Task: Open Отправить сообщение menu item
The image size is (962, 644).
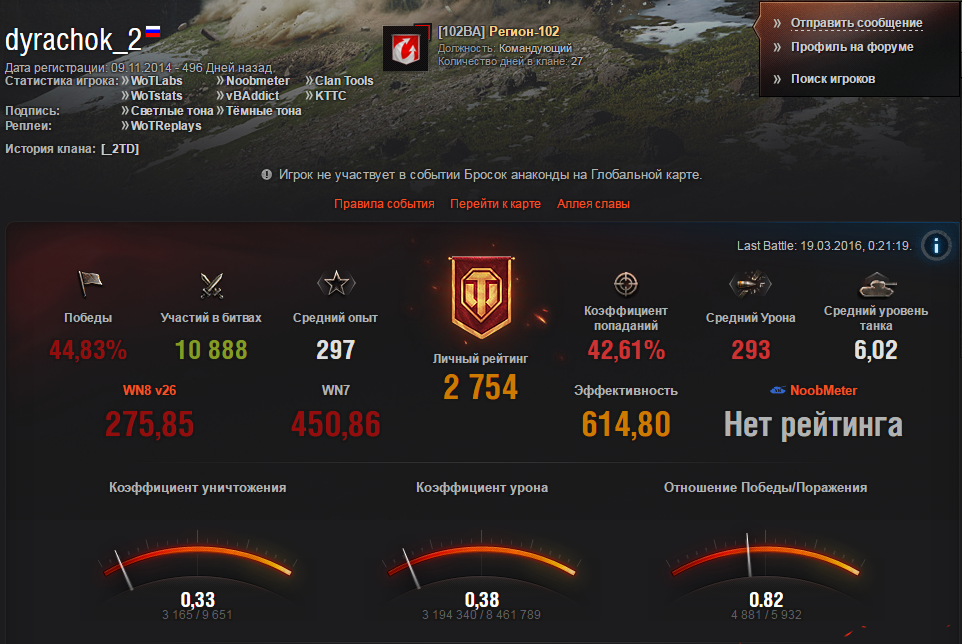Action: [856, 23]
